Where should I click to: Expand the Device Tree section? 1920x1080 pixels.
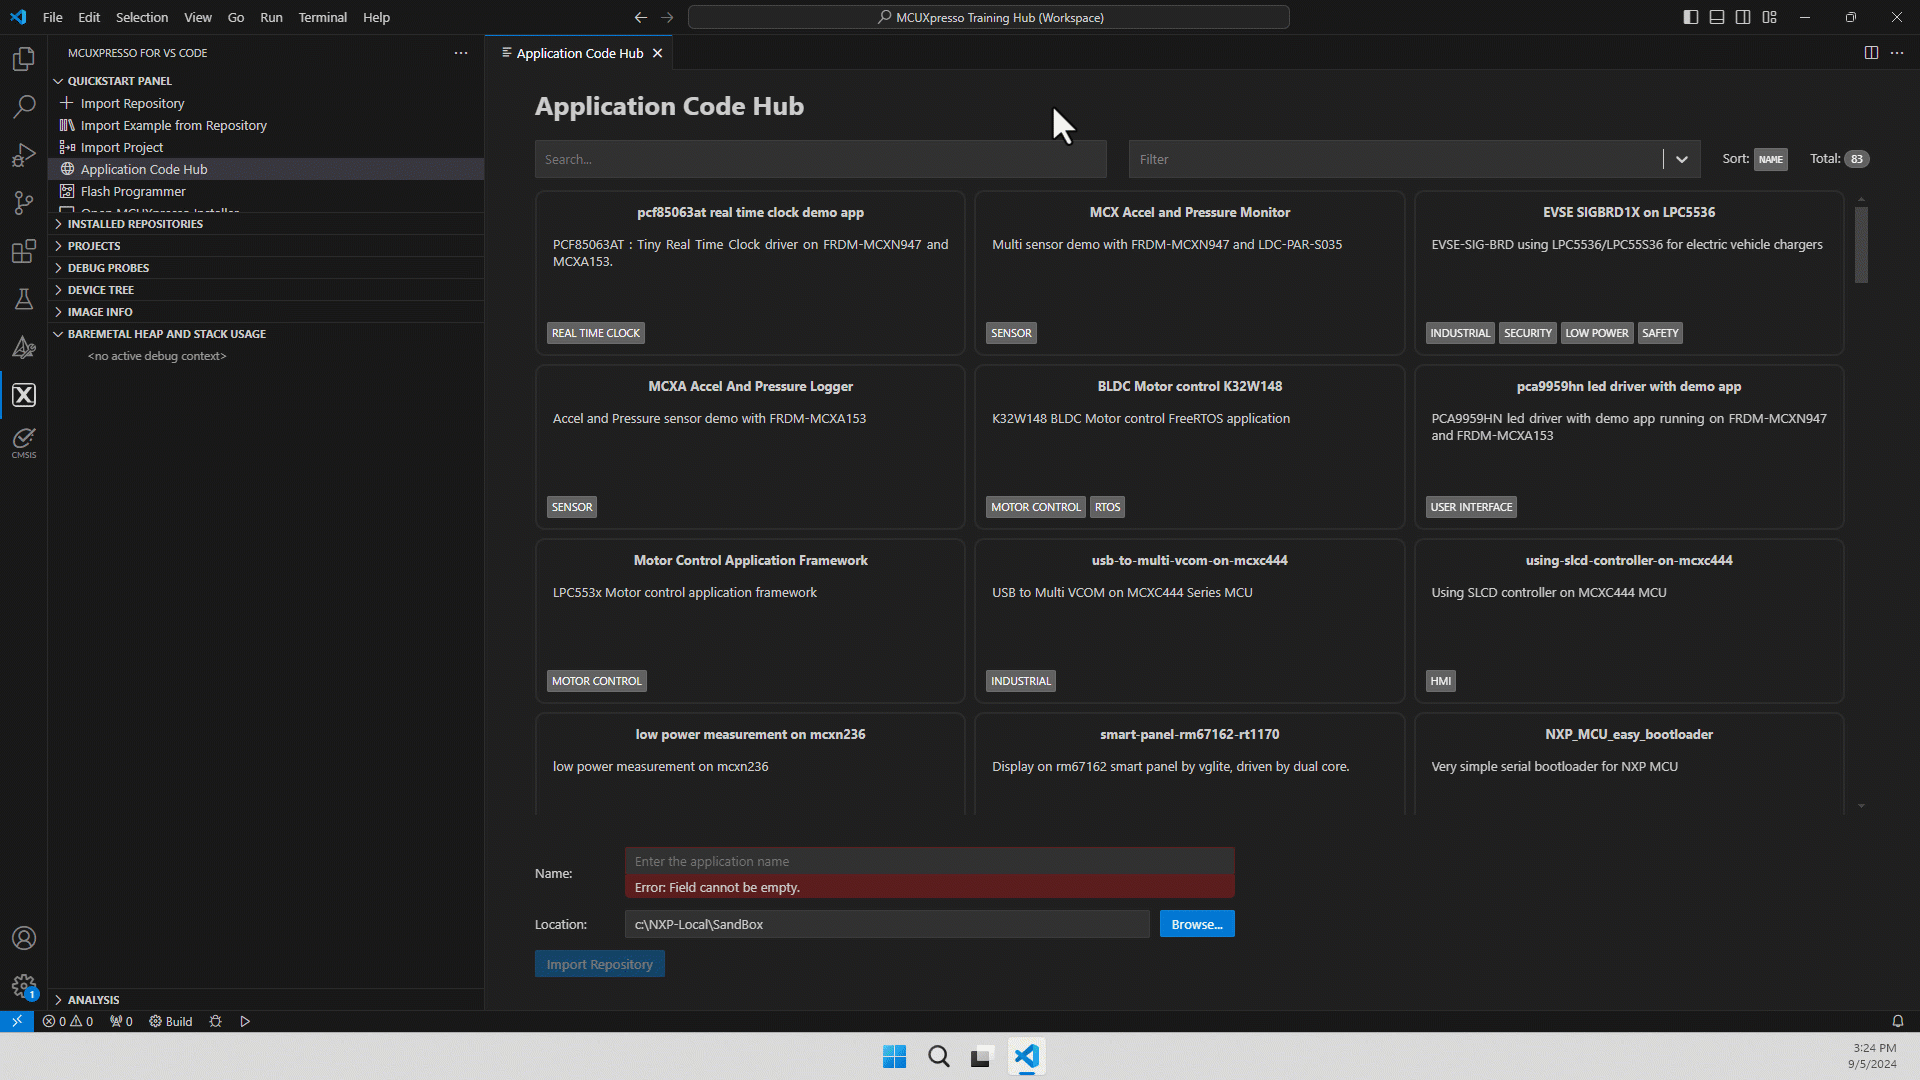point(100,289)
